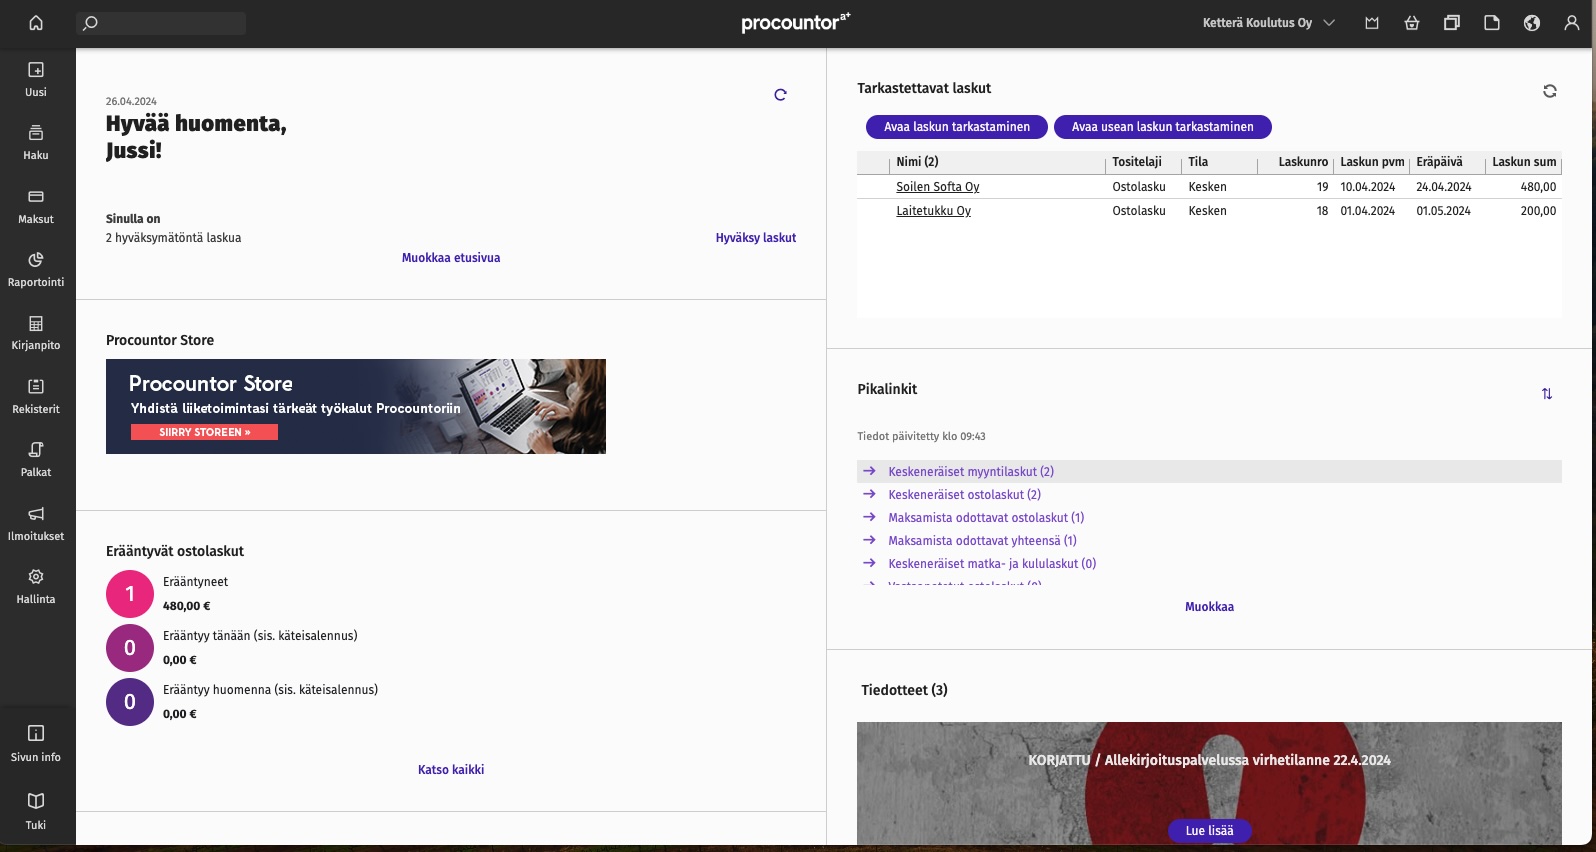Open Maksamista odottavat yhteensä (1) quick link
The height and width of the screenshot is (852, 1596).
(983, 541)
